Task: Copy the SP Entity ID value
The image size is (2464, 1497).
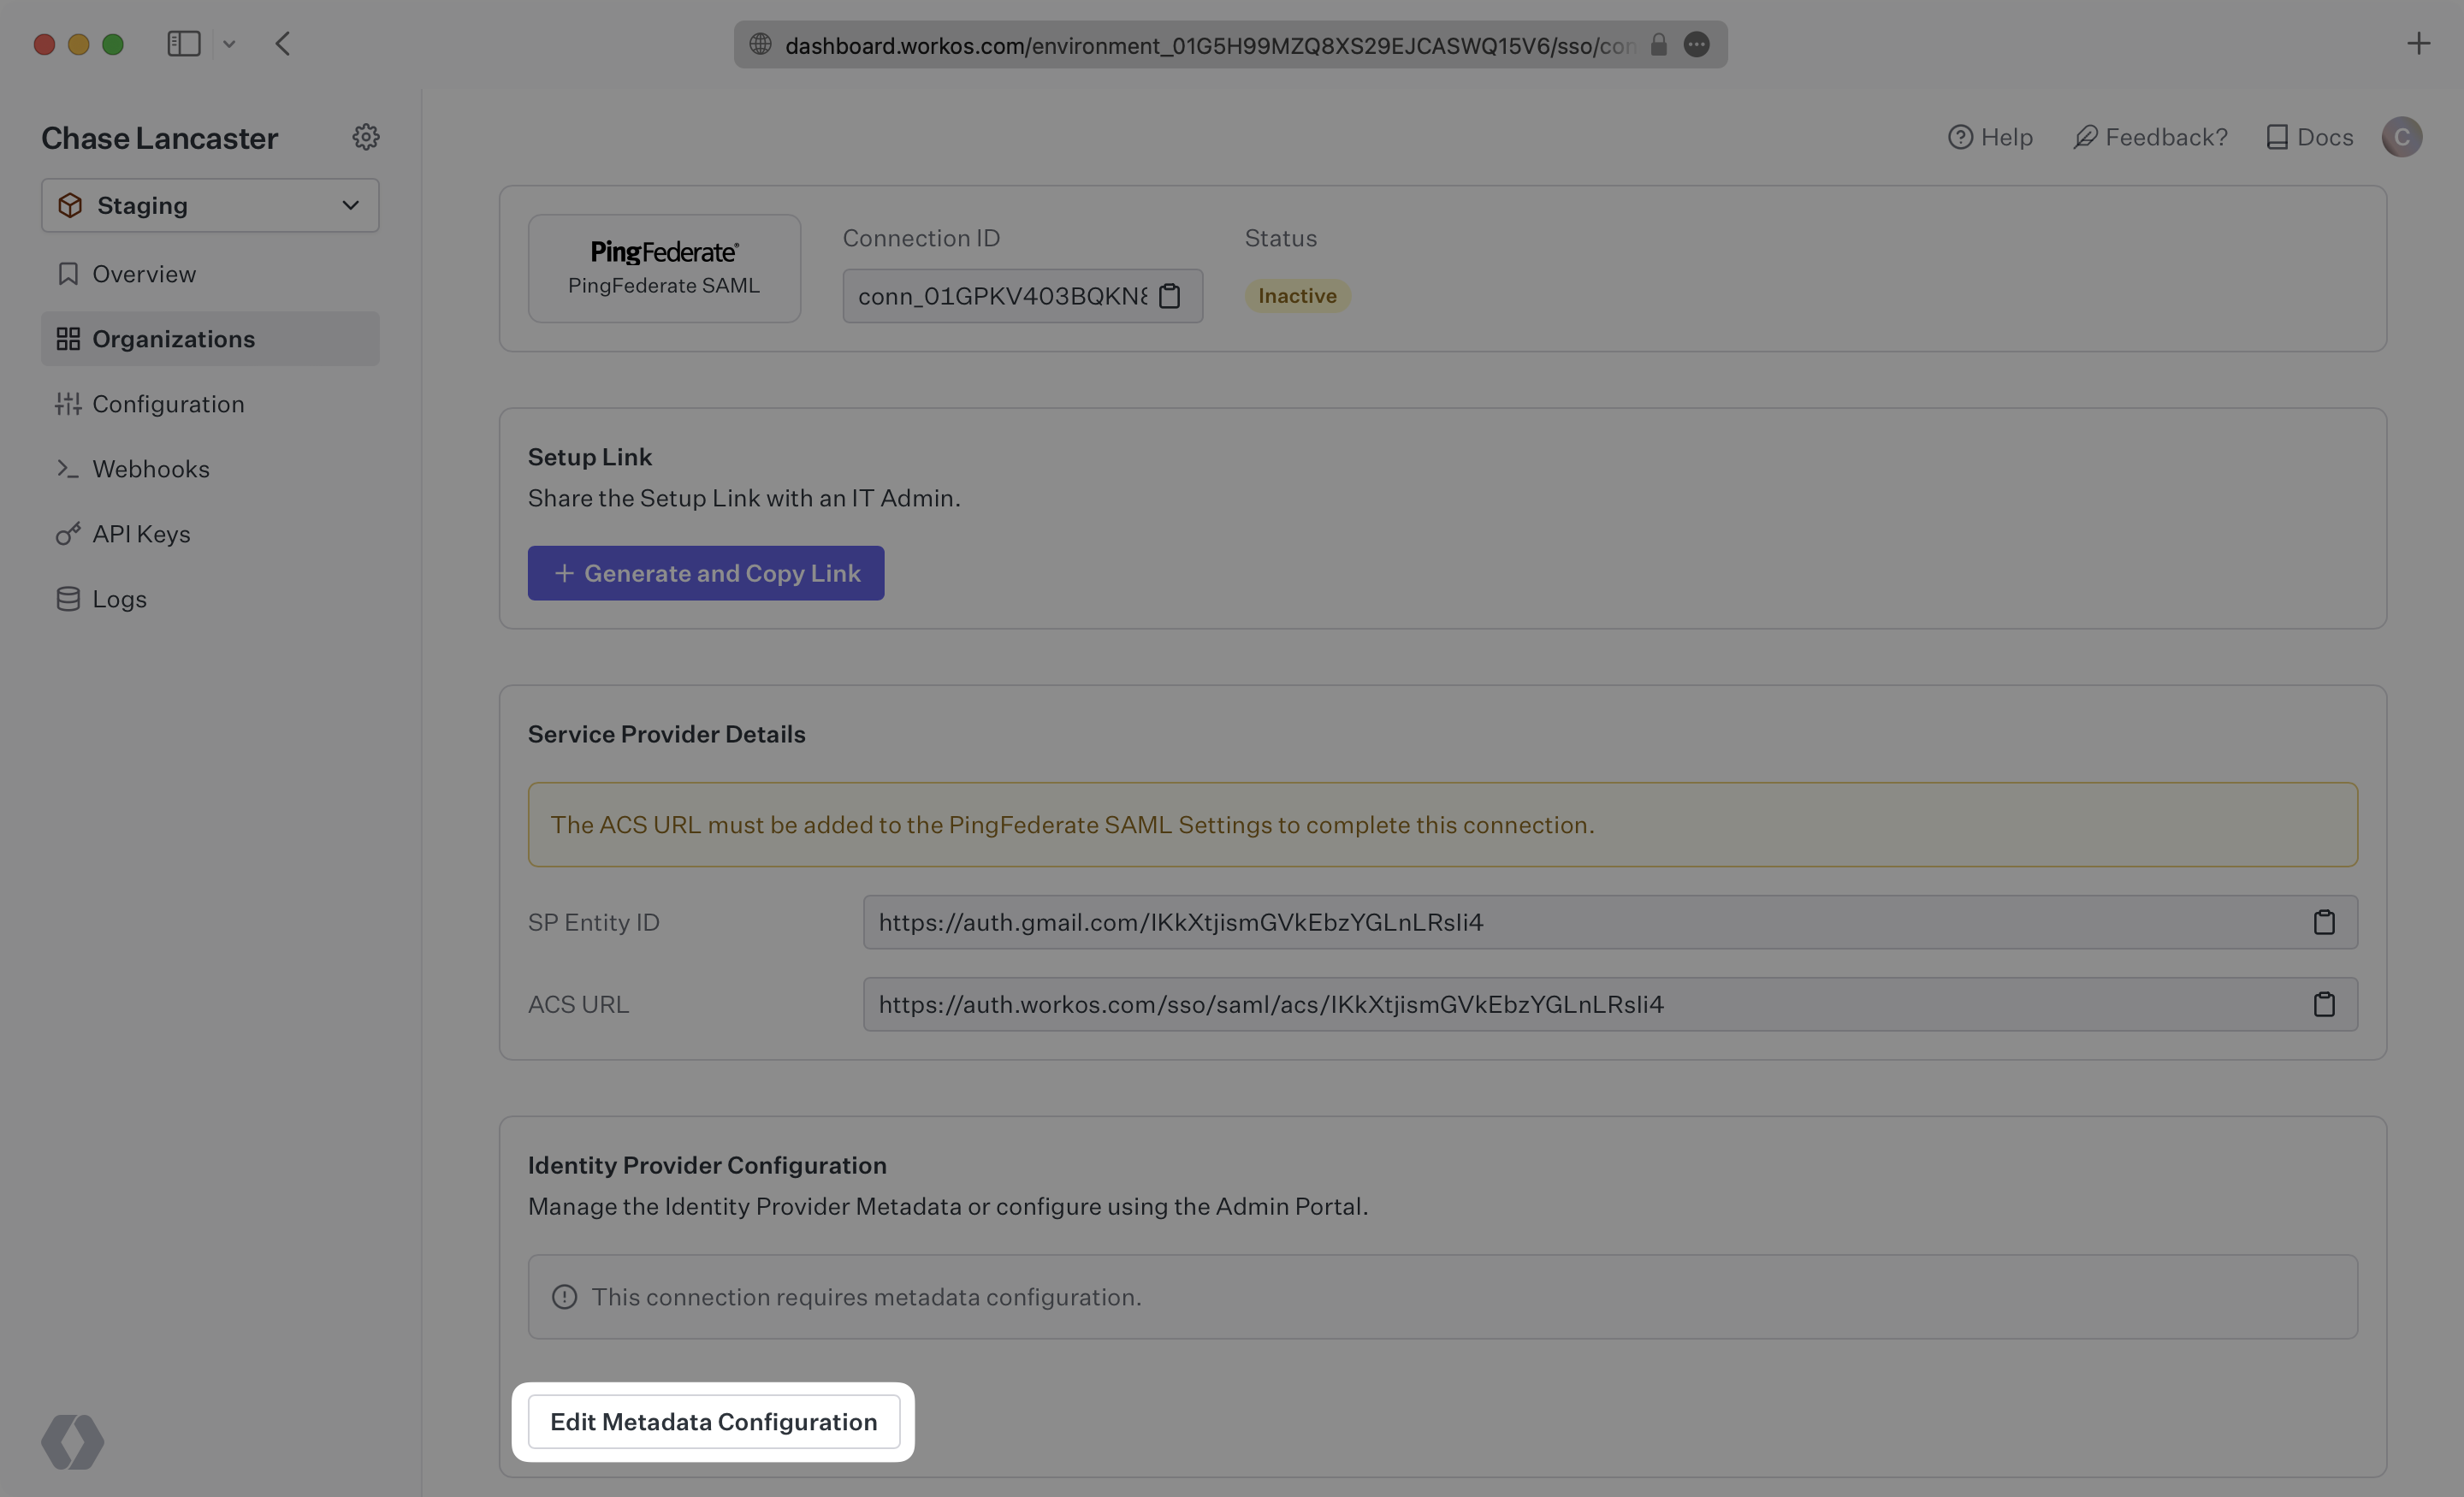Action: coord(2325,922)
